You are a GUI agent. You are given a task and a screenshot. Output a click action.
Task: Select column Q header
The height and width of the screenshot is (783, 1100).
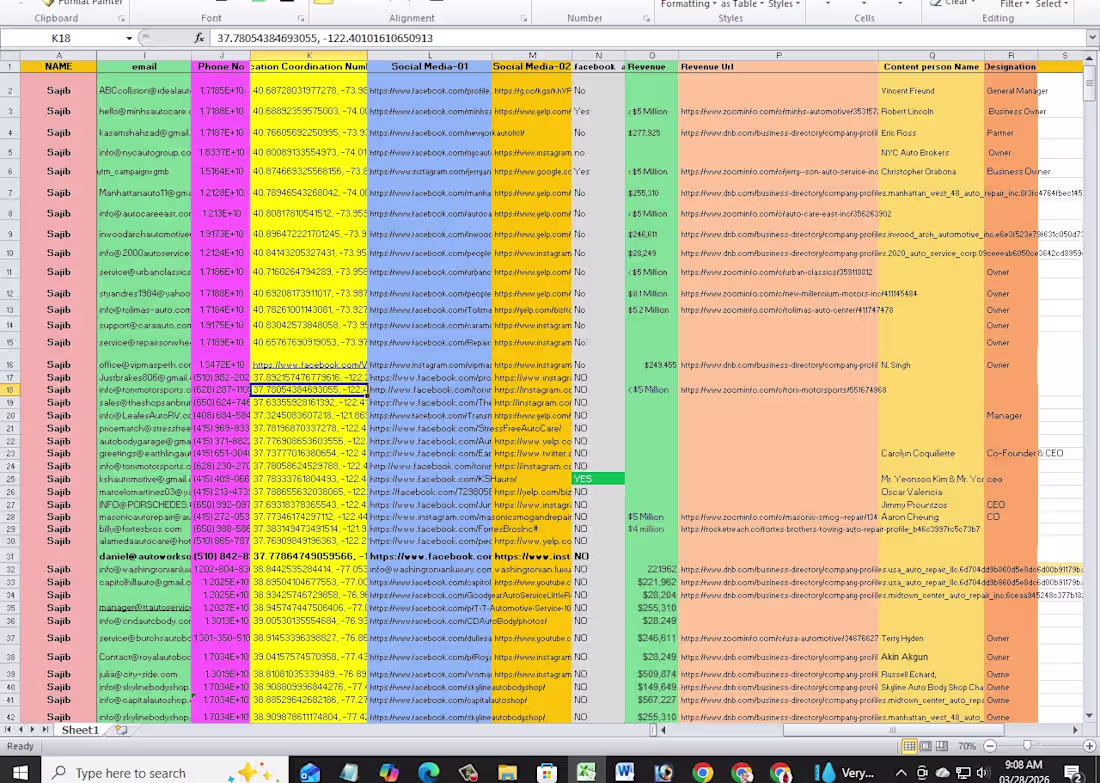(931, 55)
